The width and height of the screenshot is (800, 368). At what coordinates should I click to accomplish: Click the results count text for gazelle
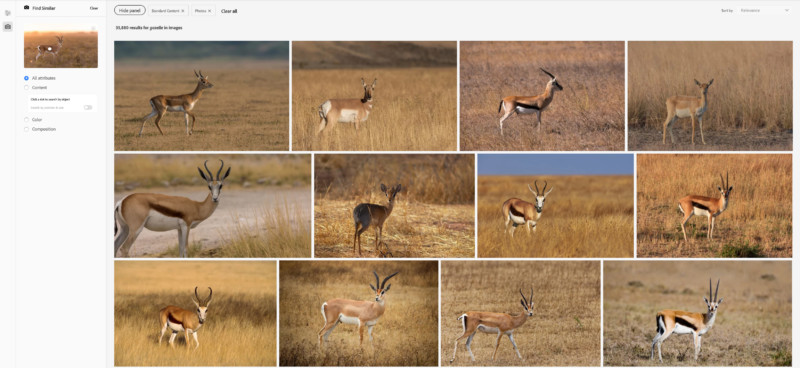tap(149, 28)
